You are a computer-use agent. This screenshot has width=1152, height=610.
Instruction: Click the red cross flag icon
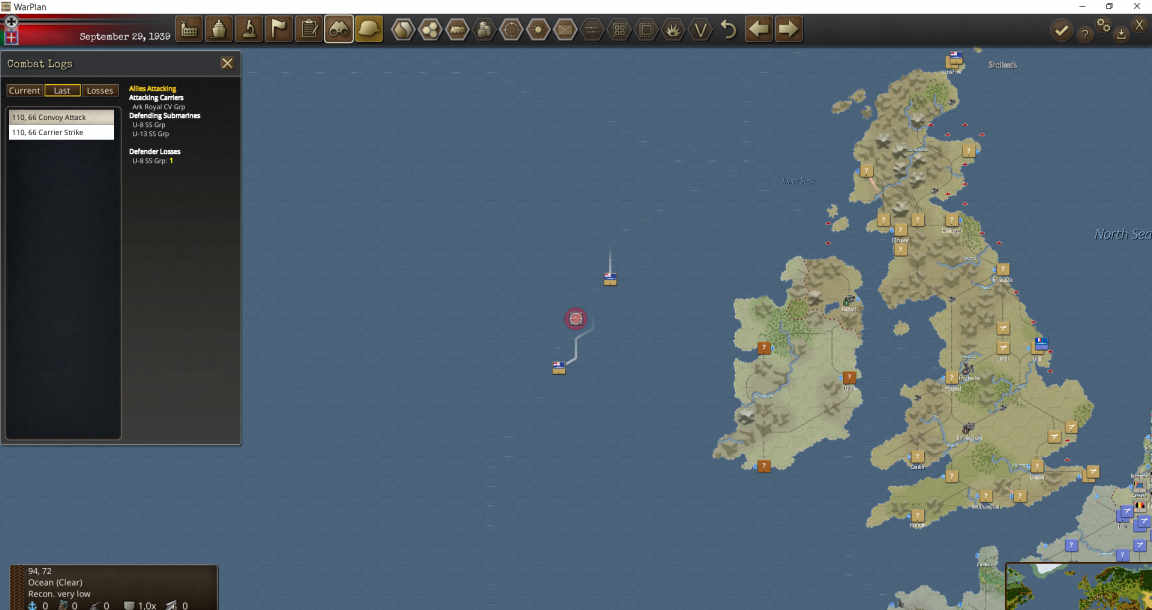[x=11, y=37]
